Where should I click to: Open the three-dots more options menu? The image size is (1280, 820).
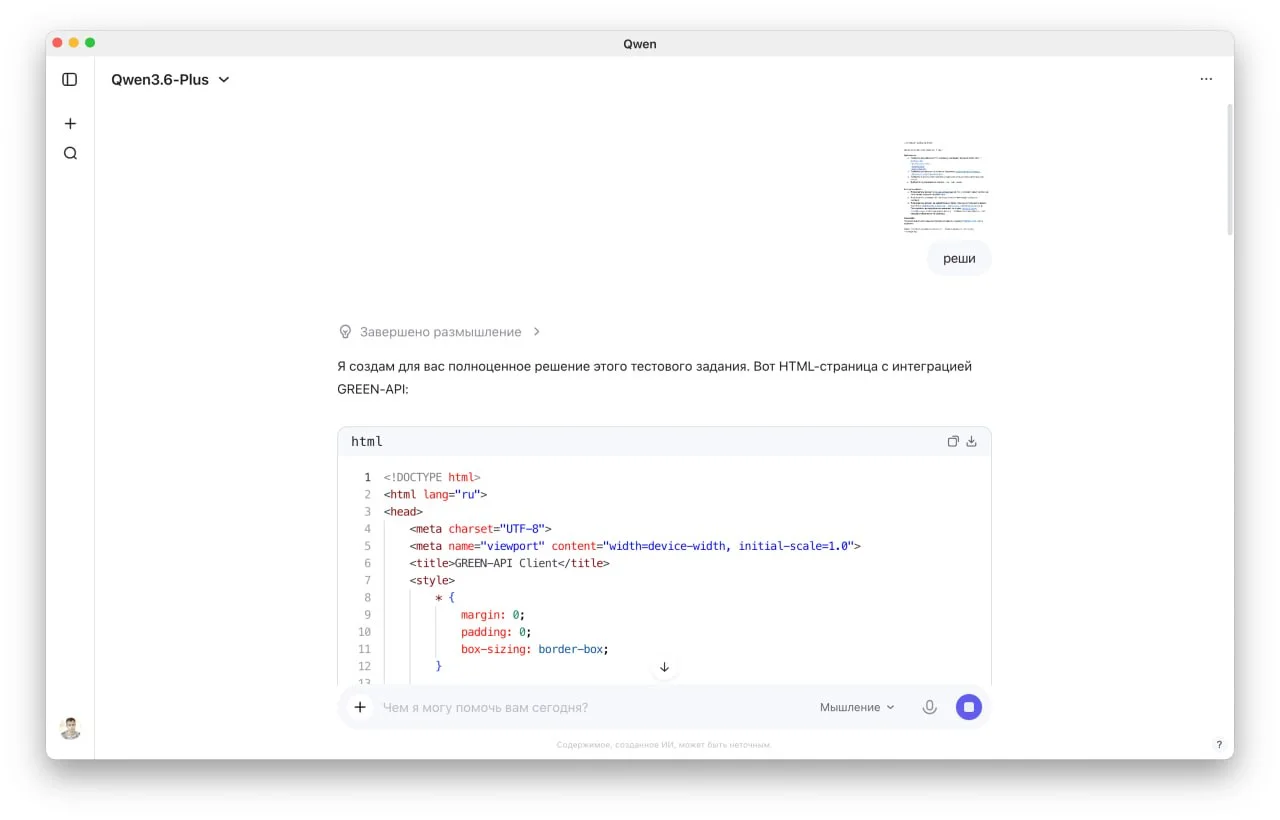(1206, 80)
